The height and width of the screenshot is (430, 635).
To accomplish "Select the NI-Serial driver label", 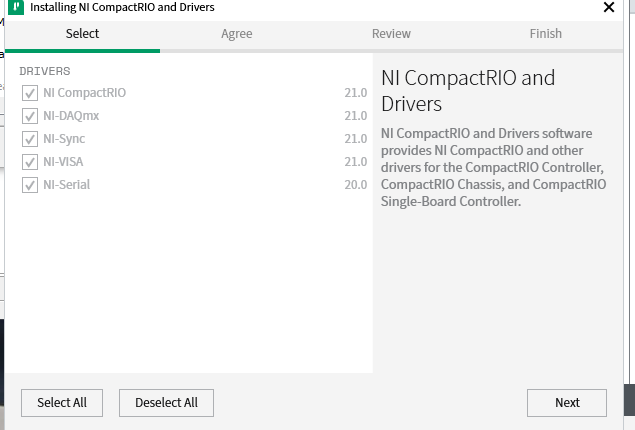I will (66, 185).
